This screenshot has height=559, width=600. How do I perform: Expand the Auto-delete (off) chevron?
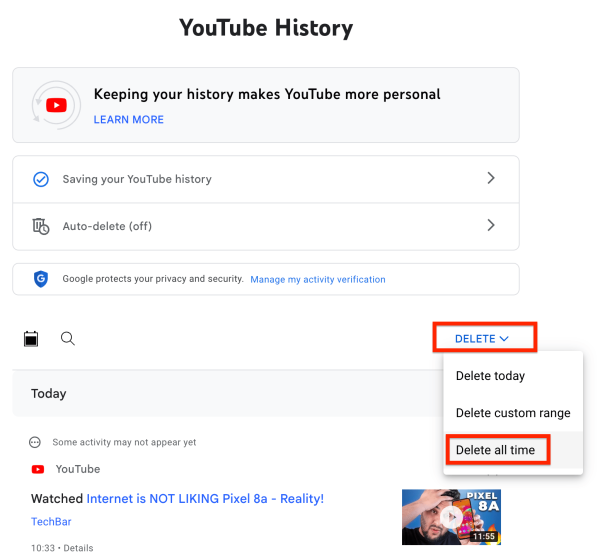click(x=491, y=225)
